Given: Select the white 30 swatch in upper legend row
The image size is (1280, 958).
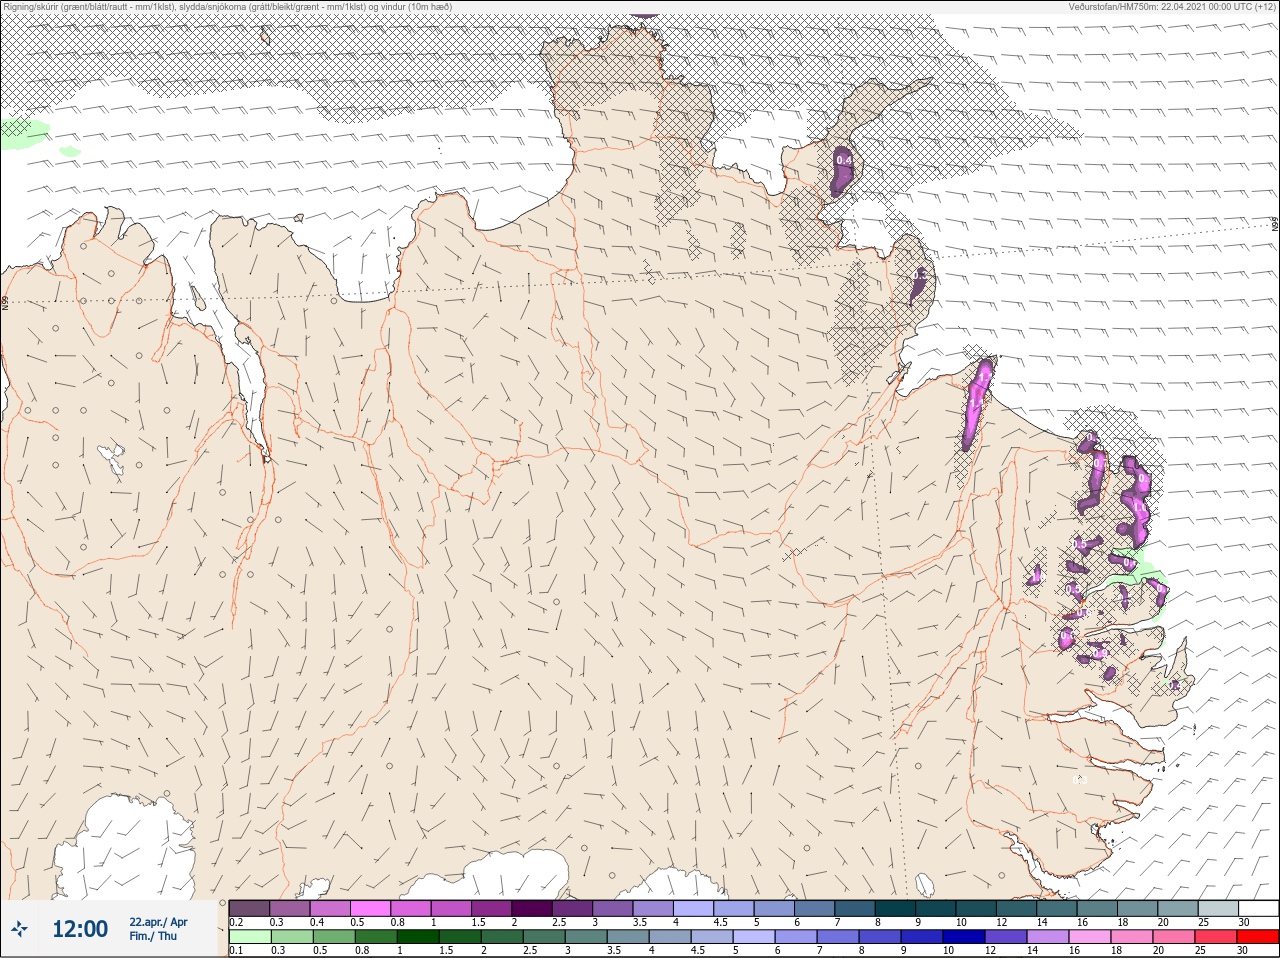Looking at the screenshot, I should click(x=1258, y=907).
